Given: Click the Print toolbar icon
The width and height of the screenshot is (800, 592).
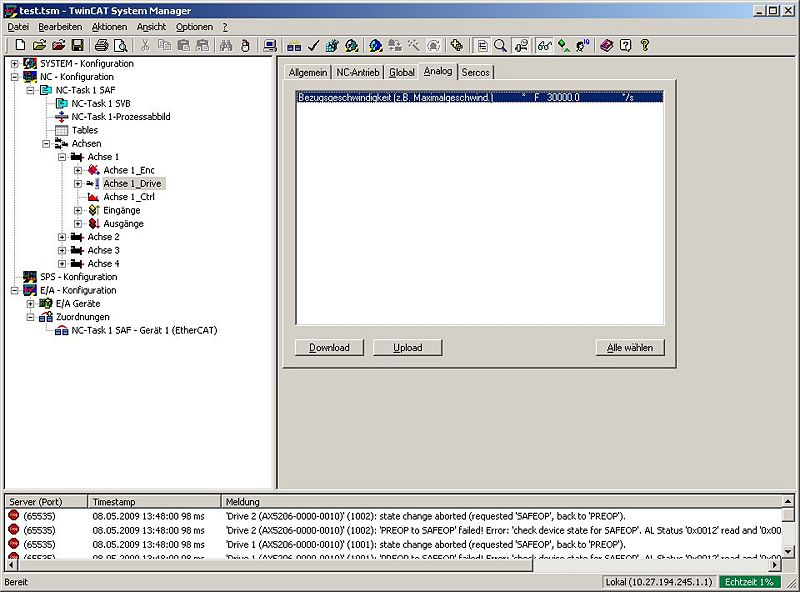Looking at the screenshot, I should [x=102, y=45].
